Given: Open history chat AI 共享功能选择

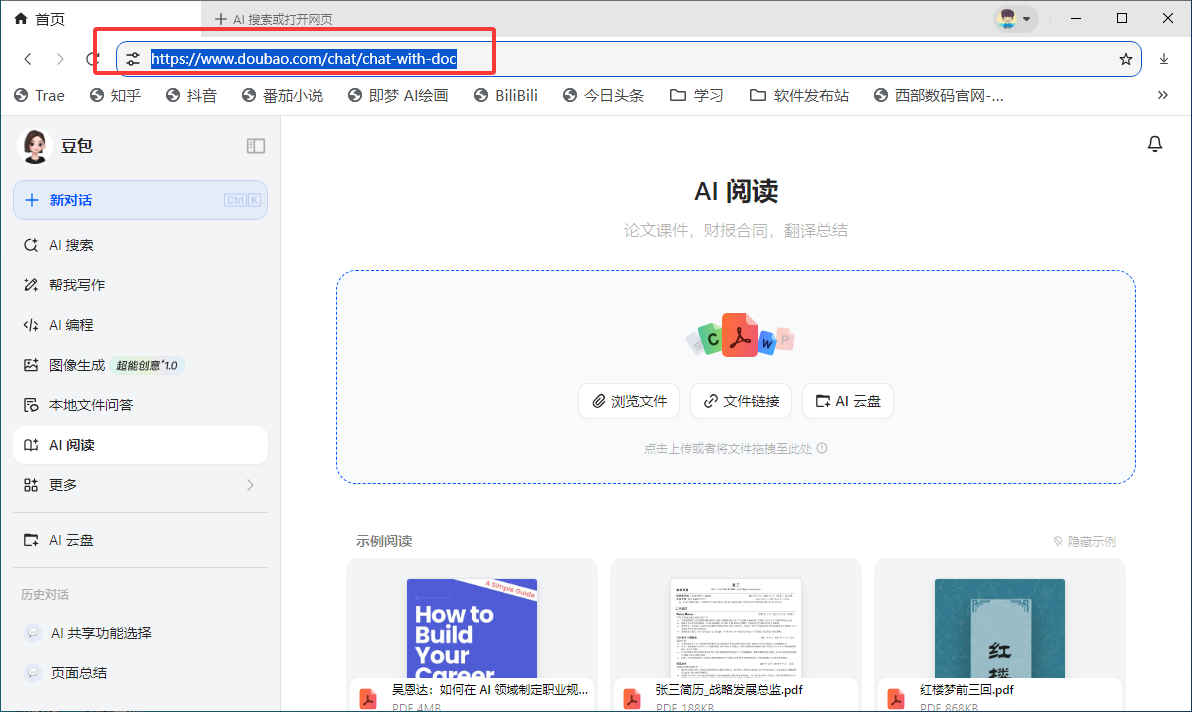Looking at the screenshot, I should 141,633.
